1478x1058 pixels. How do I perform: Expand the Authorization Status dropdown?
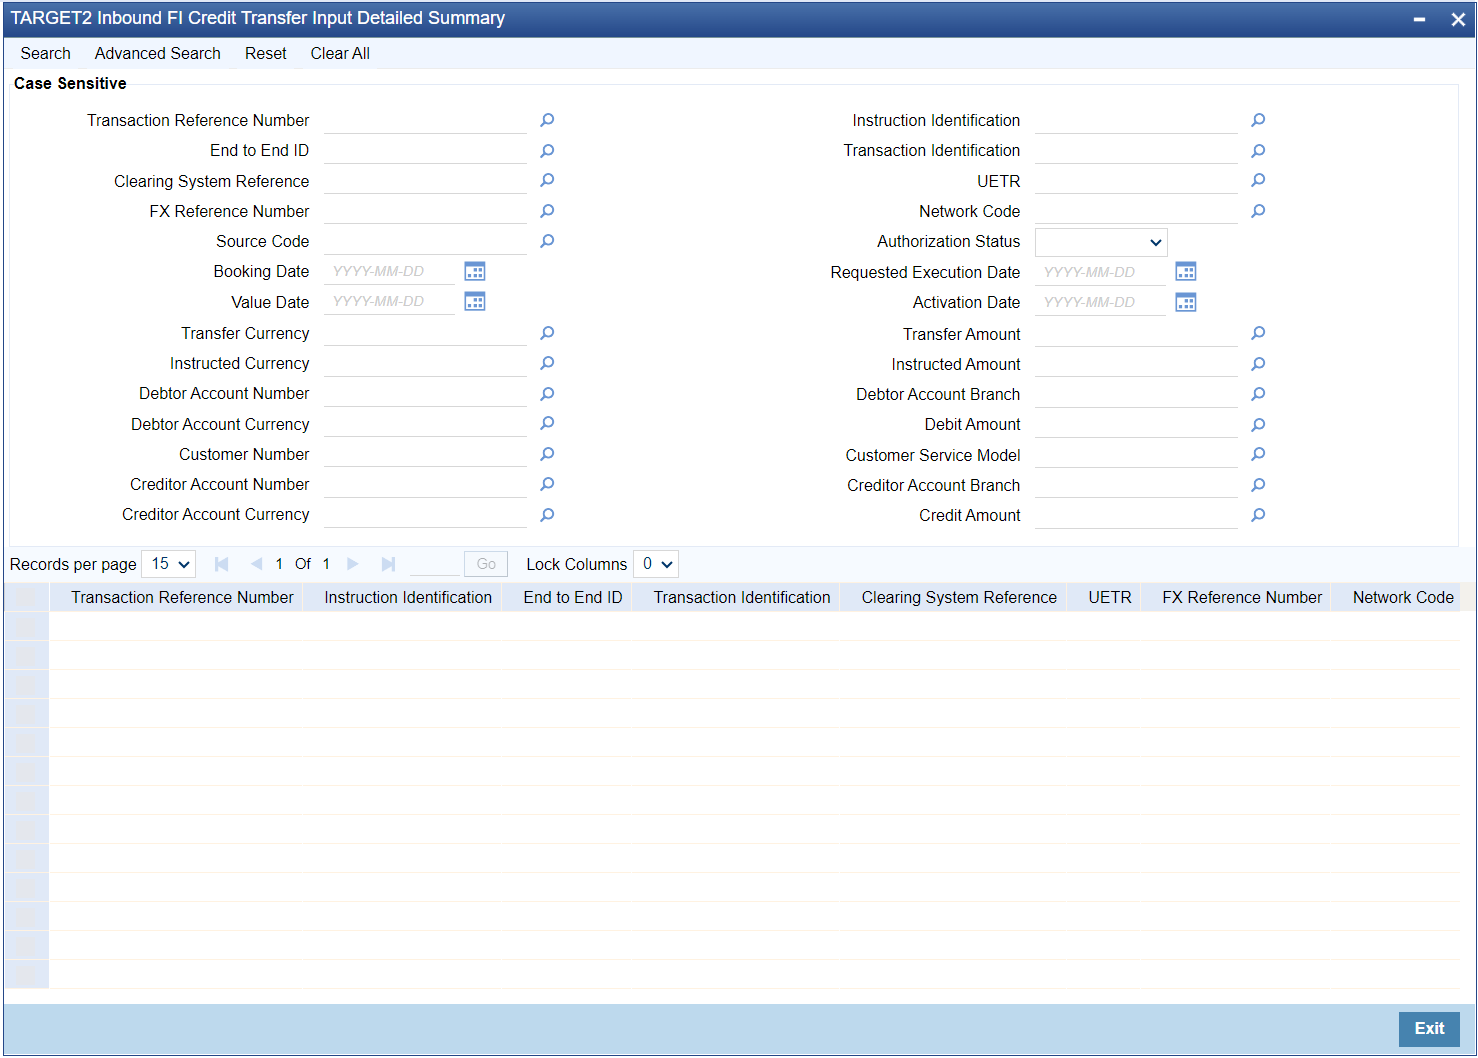tap(1101, 242)
